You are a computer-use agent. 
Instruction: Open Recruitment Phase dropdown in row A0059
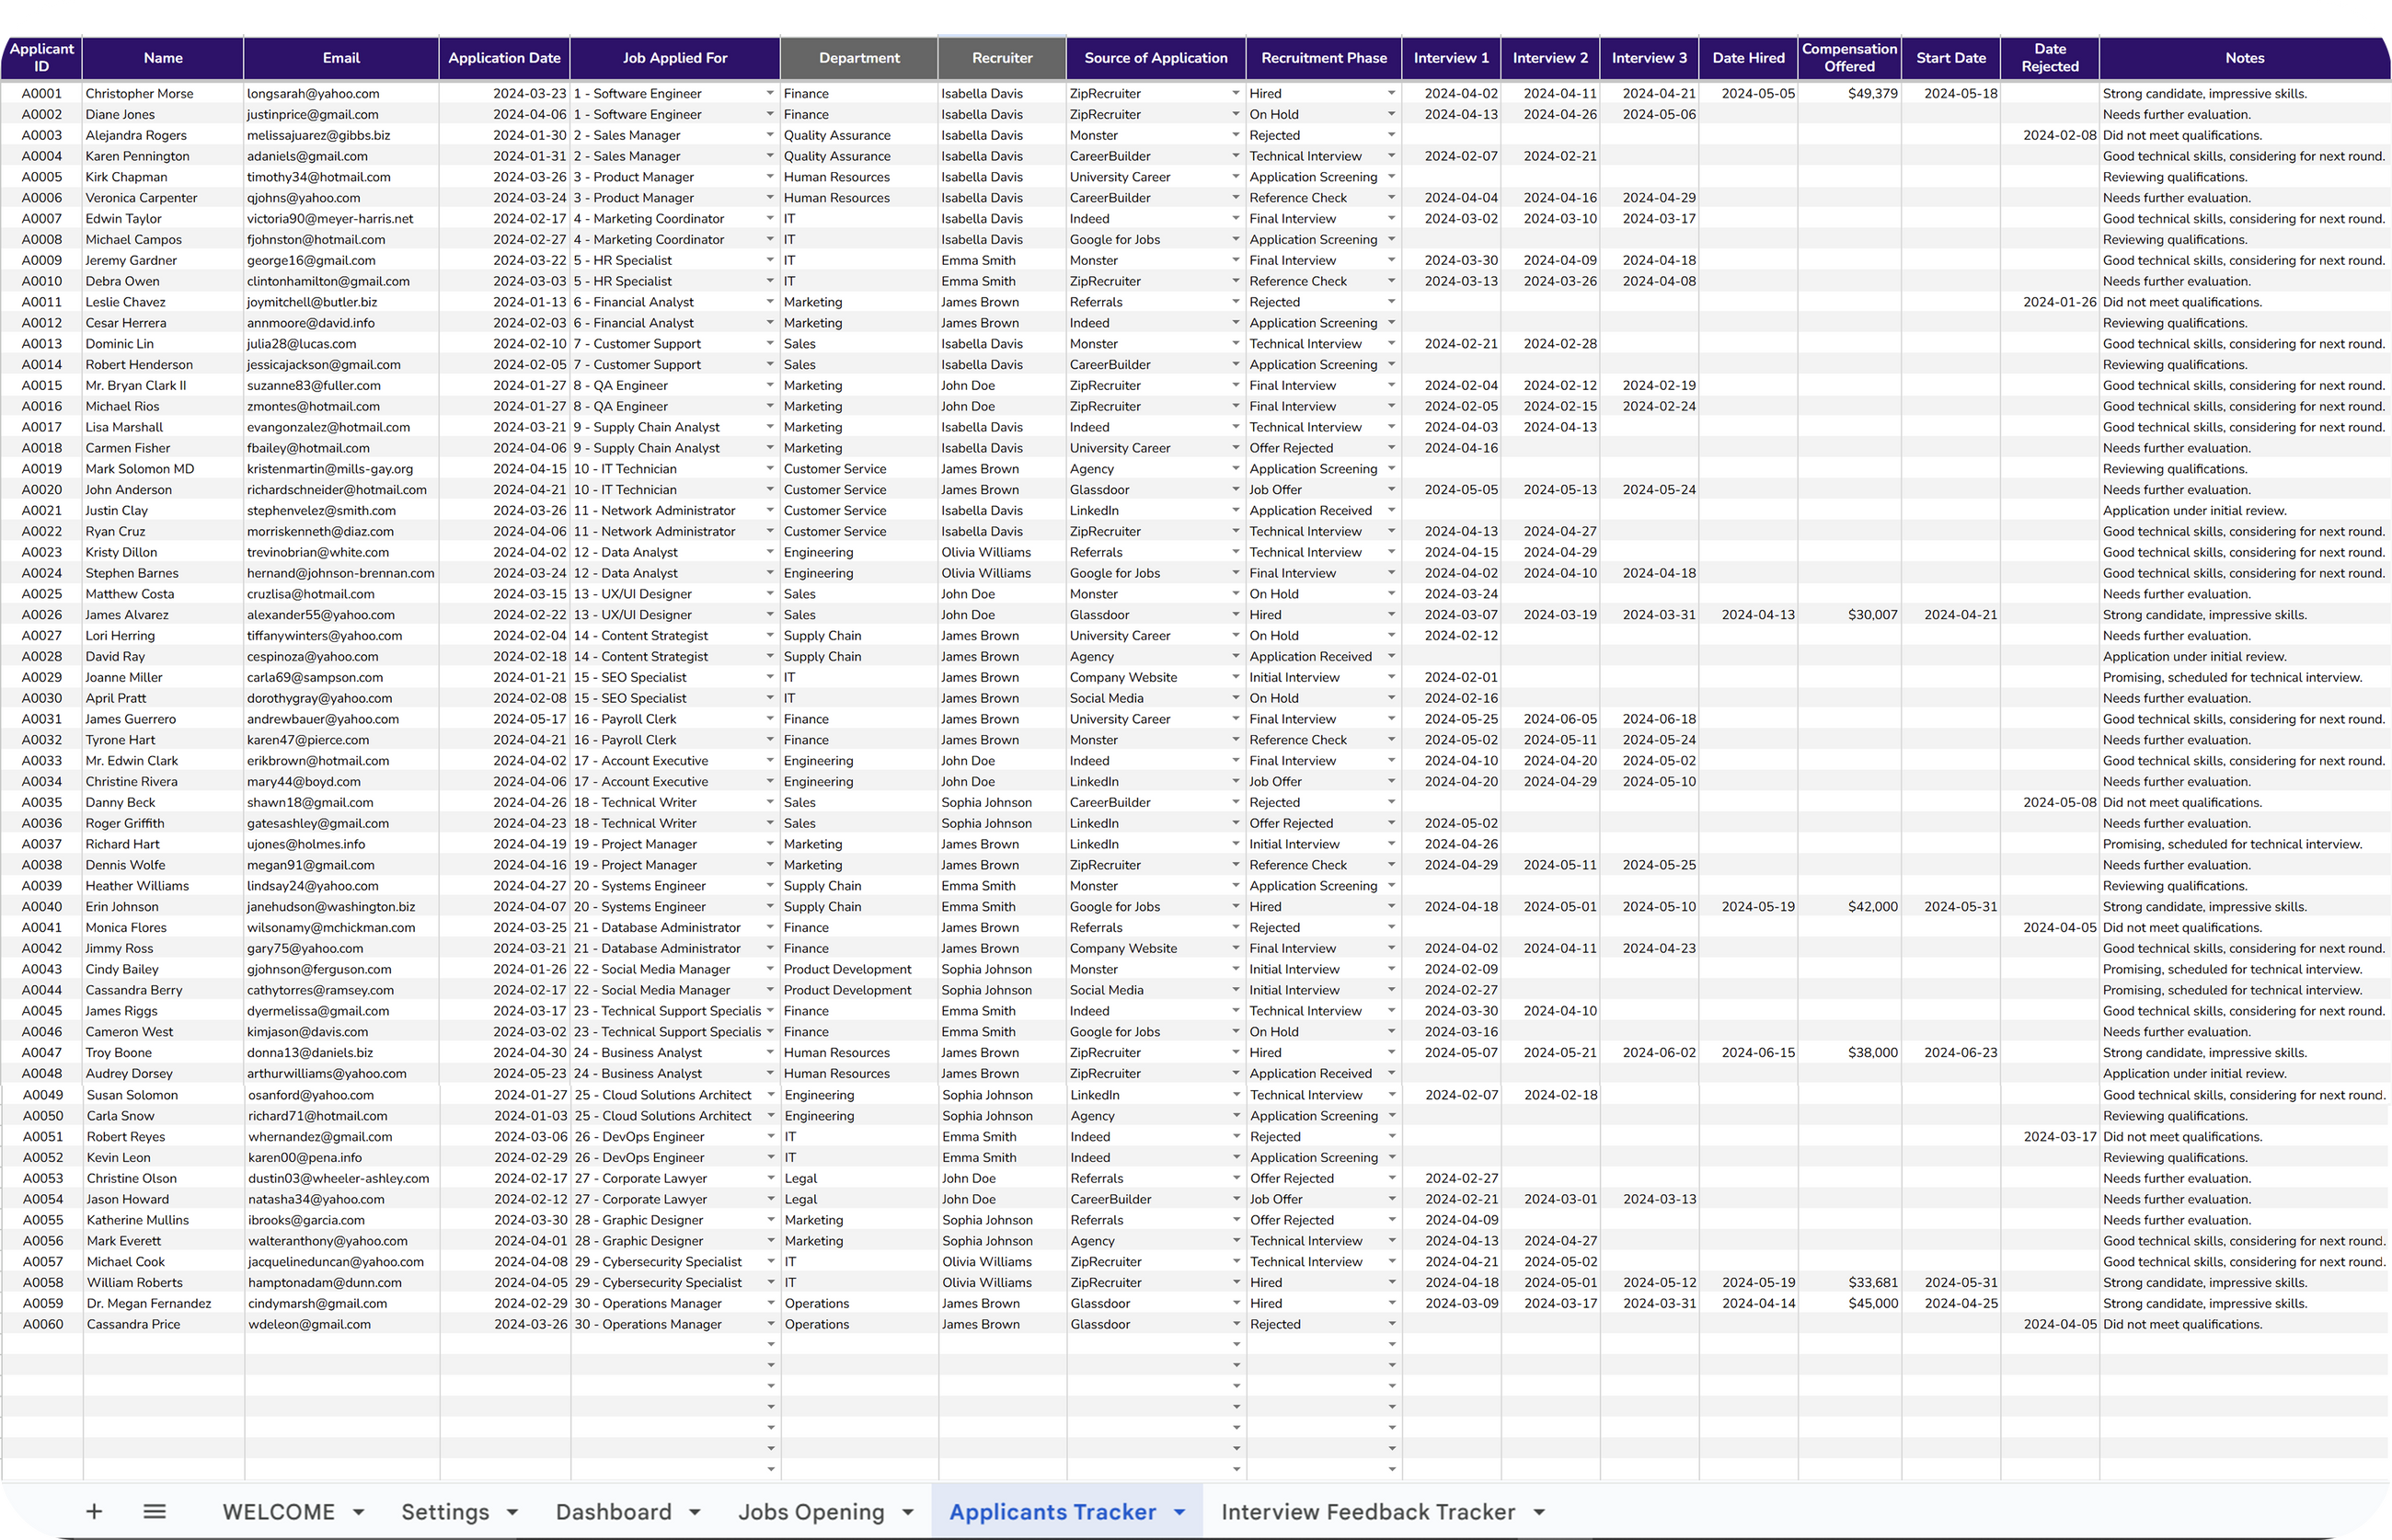pyautogui.click(x=1391, y=1303)
